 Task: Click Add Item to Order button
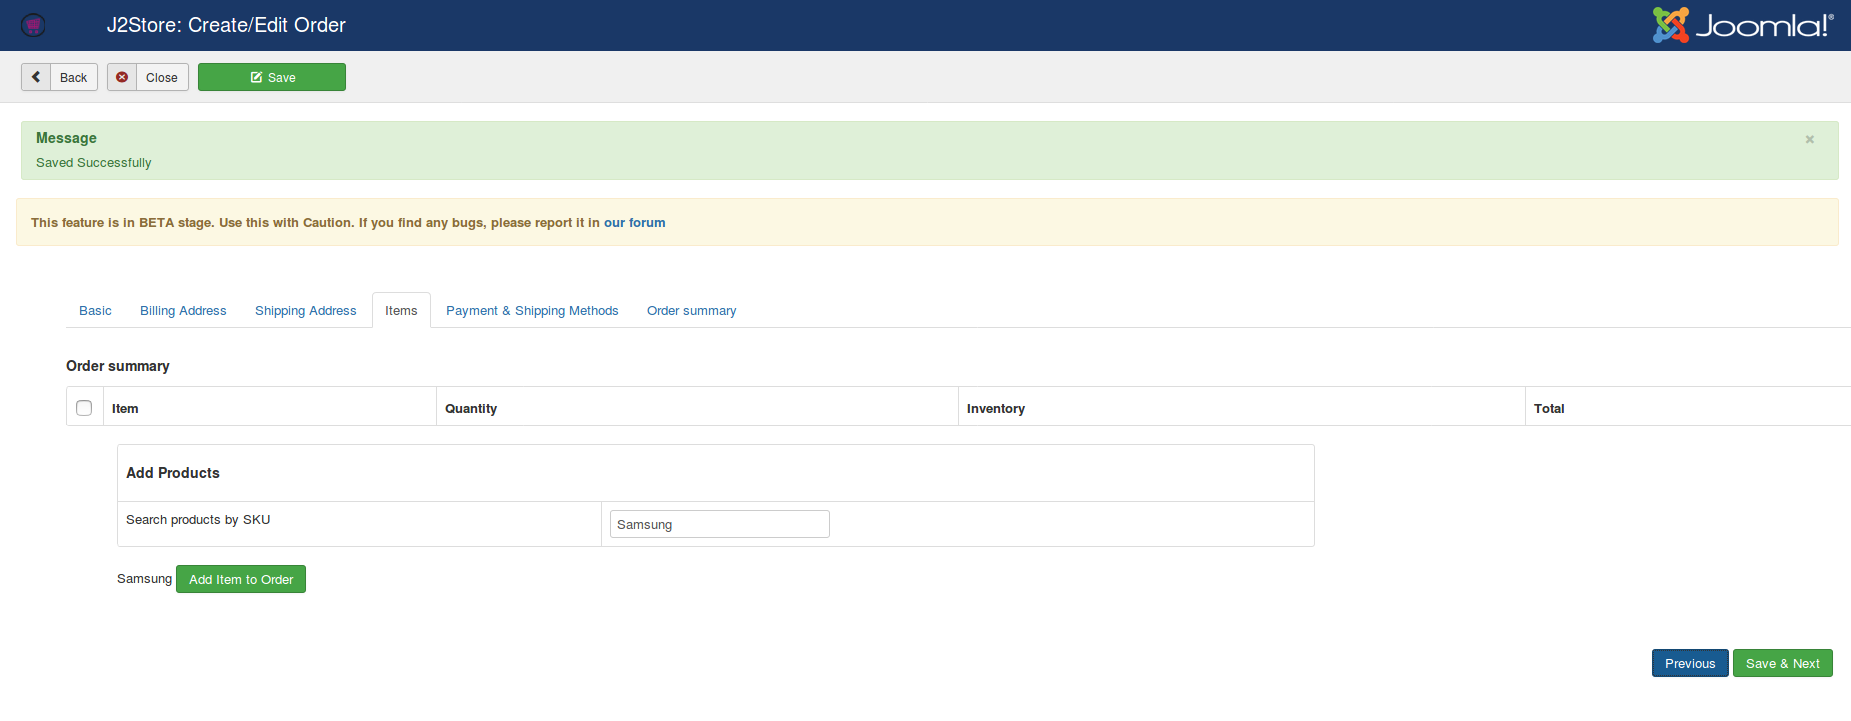click(241, 579)
